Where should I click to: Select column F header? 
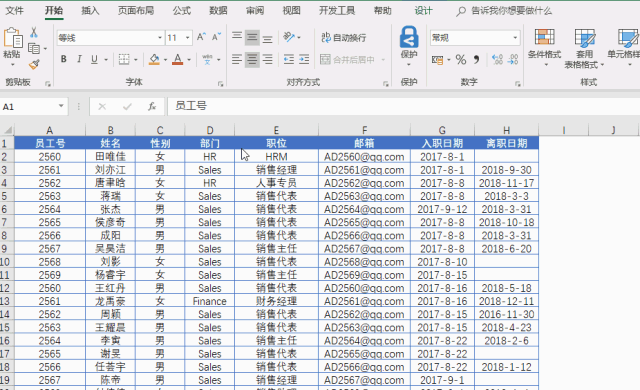(364, 130)
